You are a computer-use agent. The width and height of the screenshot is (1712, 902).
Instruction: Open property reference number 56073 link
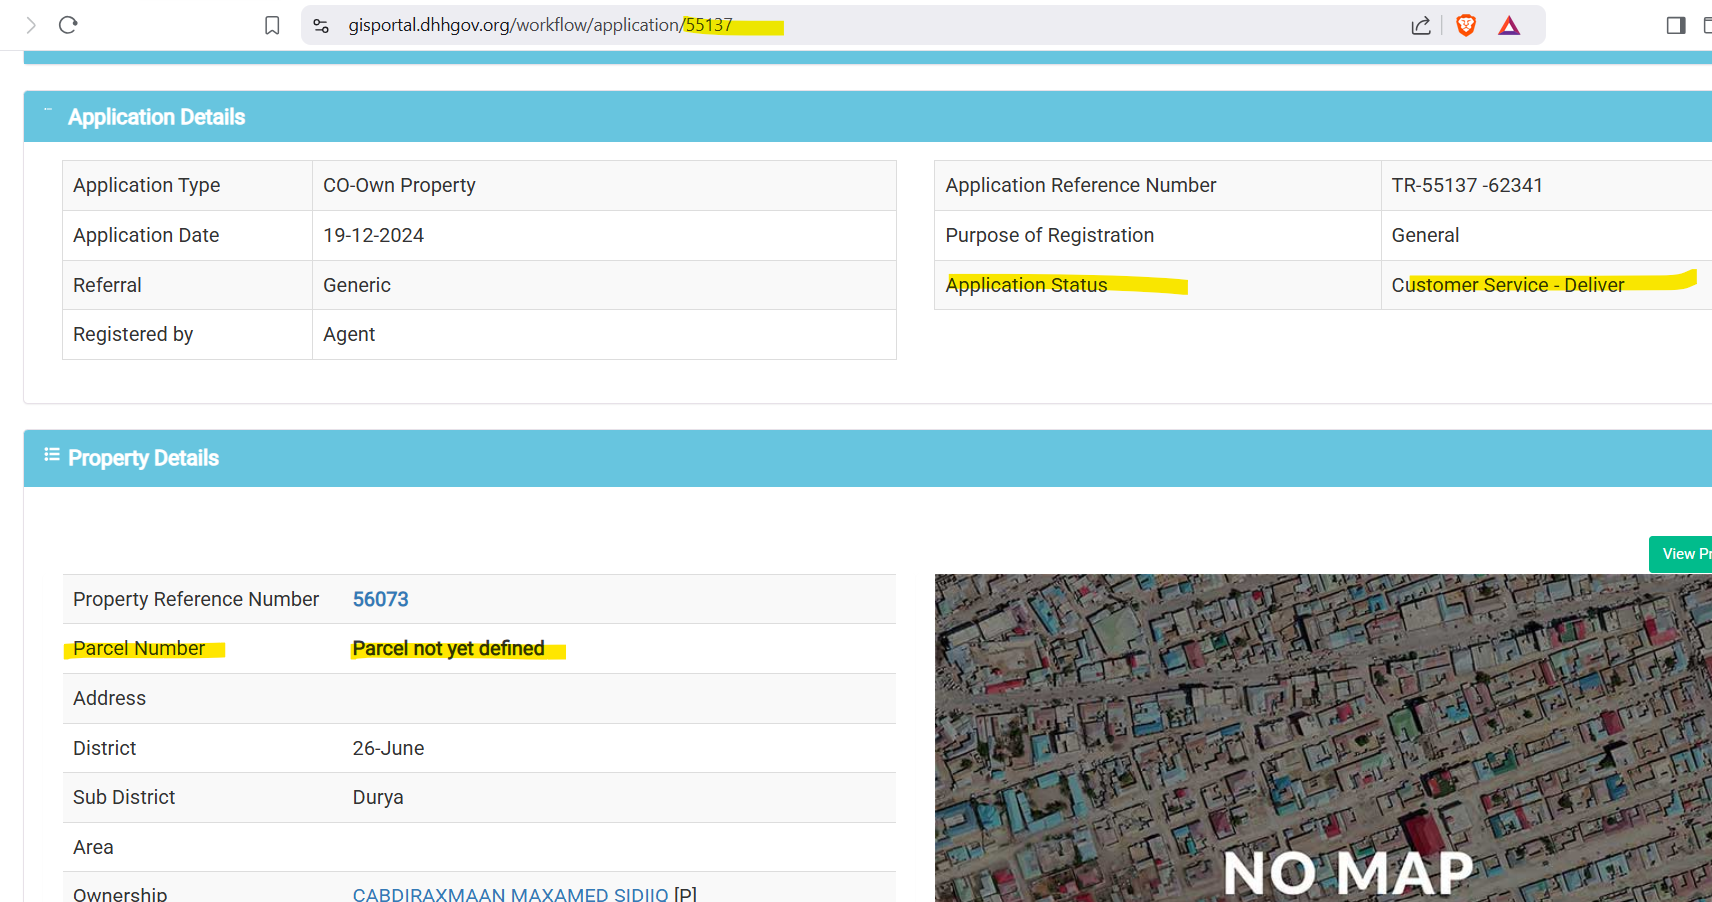click(x=380, y=599)
